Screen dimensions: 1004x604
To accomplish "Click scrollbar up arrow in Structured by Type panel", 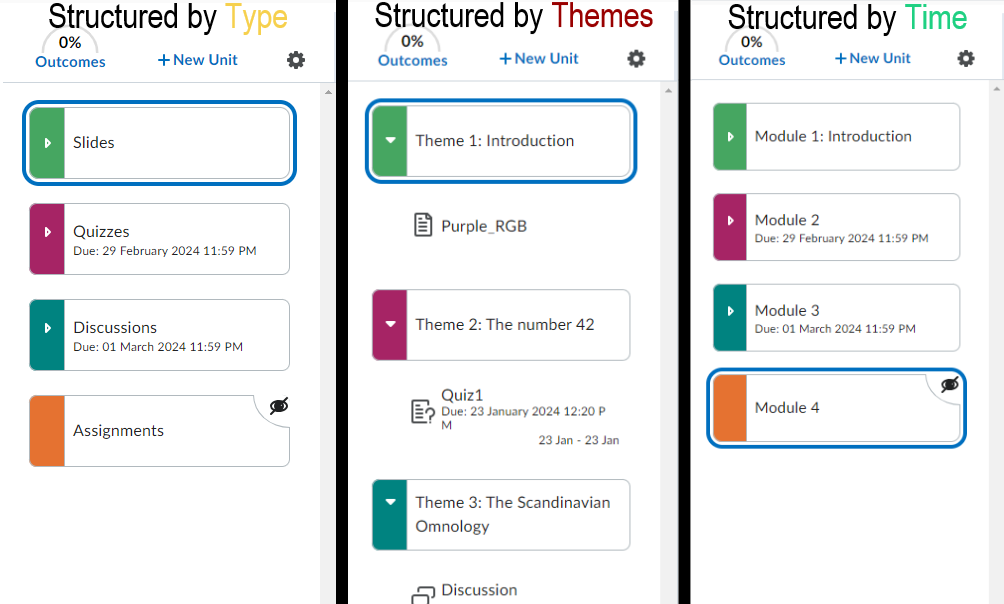I will pyautogui.click(x=328, y=91).
